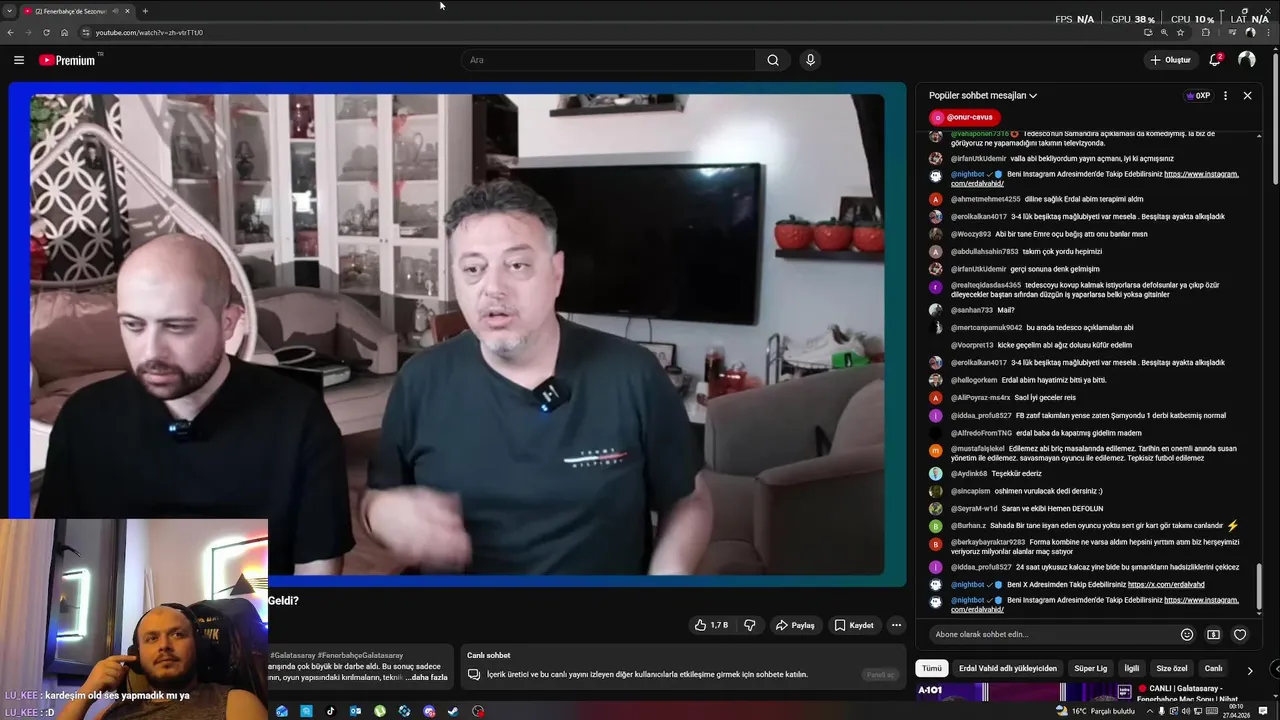Select the Tümü filter chip
Image resolution: width=1280 pixels, height=720 pixels.
tap(931, 668)
